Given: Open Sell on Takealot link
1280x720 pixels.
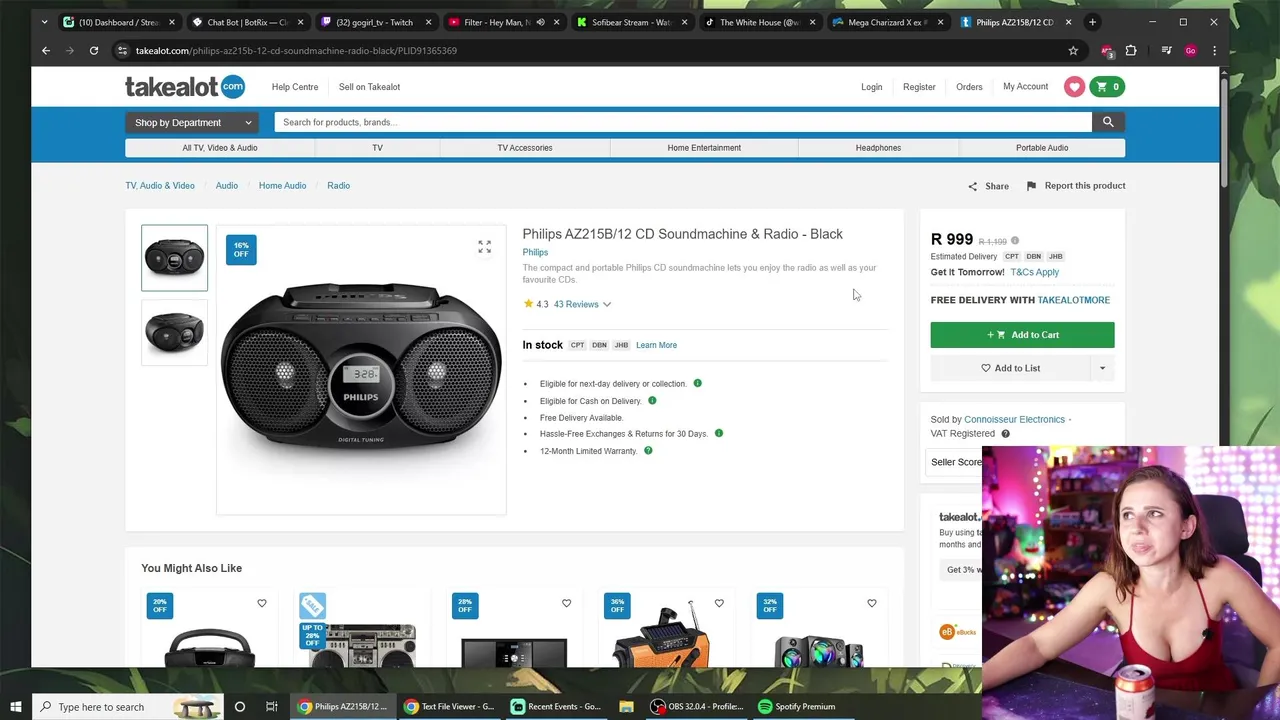Looking at the screenshot, I should click(369, 87).
